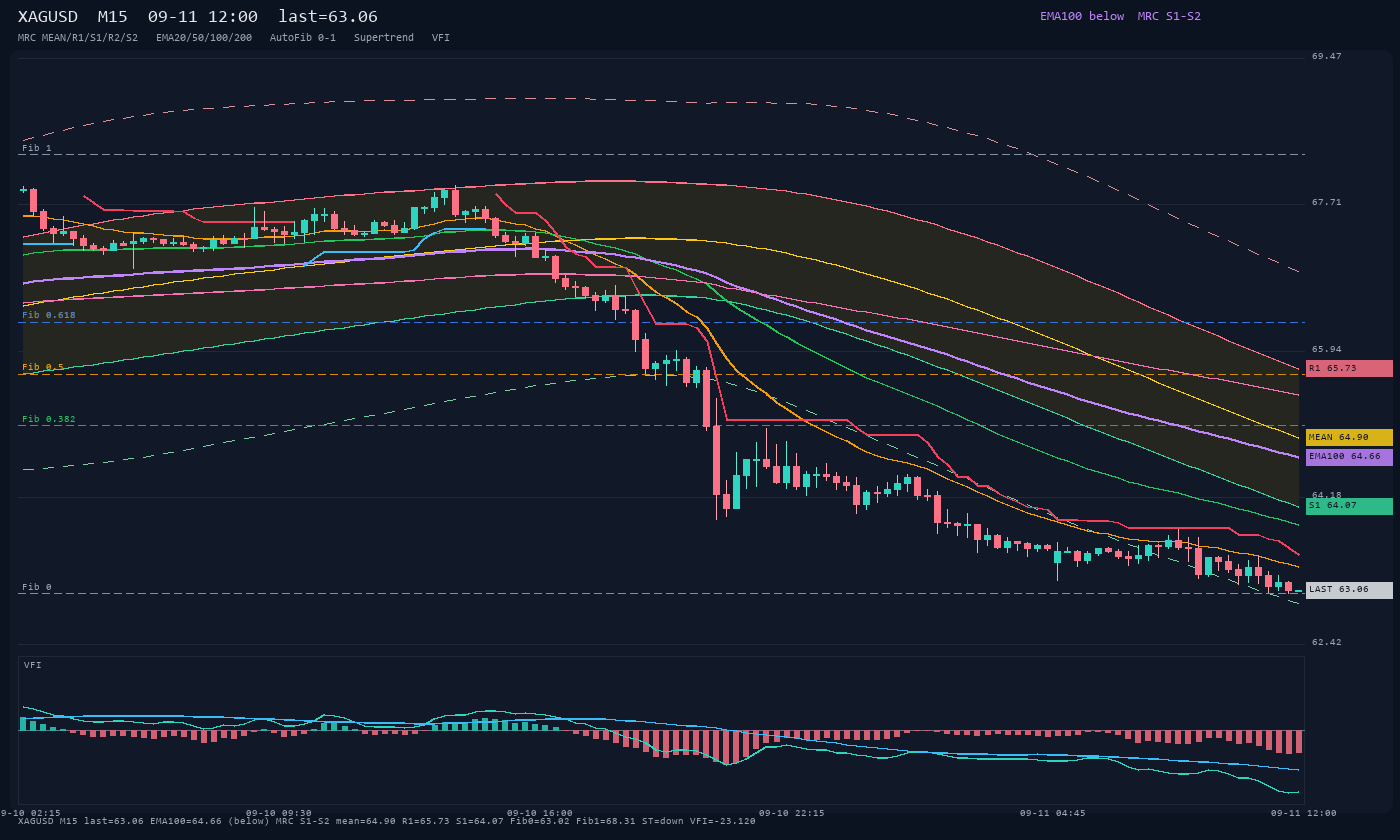
Task: Click the 'EMA100 below' status text
Action: [x=1082, y=16]
